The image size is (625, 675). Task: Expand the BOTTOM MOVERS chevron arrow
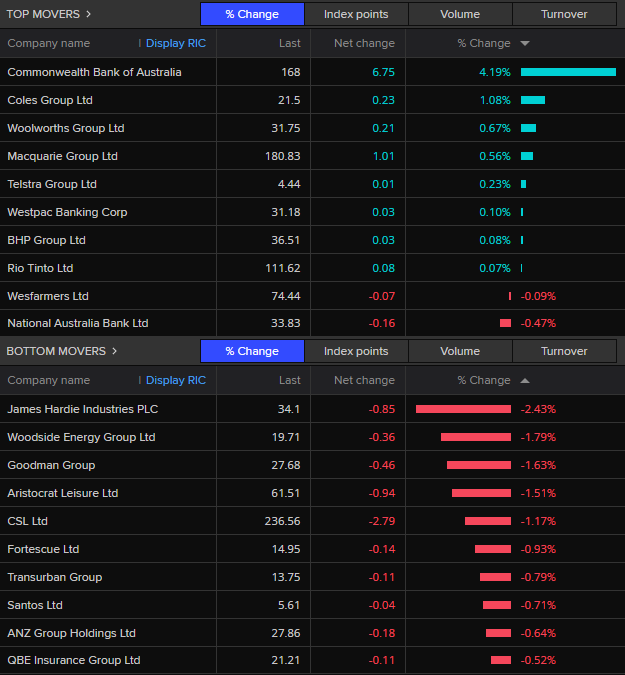114,351
